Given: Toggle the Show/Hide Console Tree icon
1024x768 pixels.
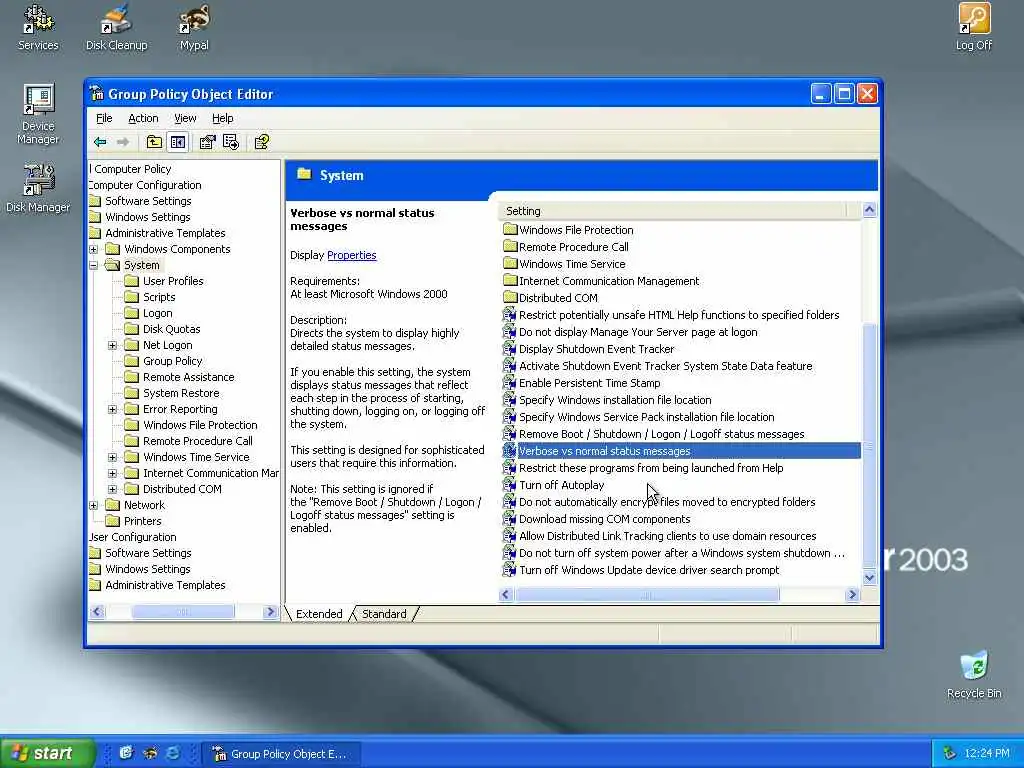Looking at the screenshot, I should [x=178, y=142].
